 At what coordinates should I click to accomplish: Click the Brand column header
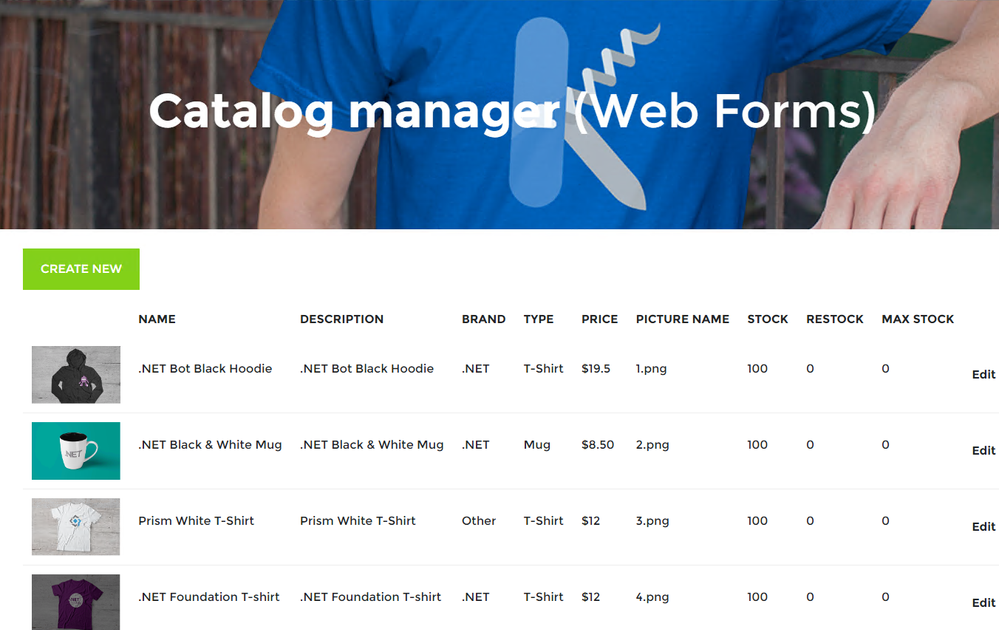click(484, 319)
